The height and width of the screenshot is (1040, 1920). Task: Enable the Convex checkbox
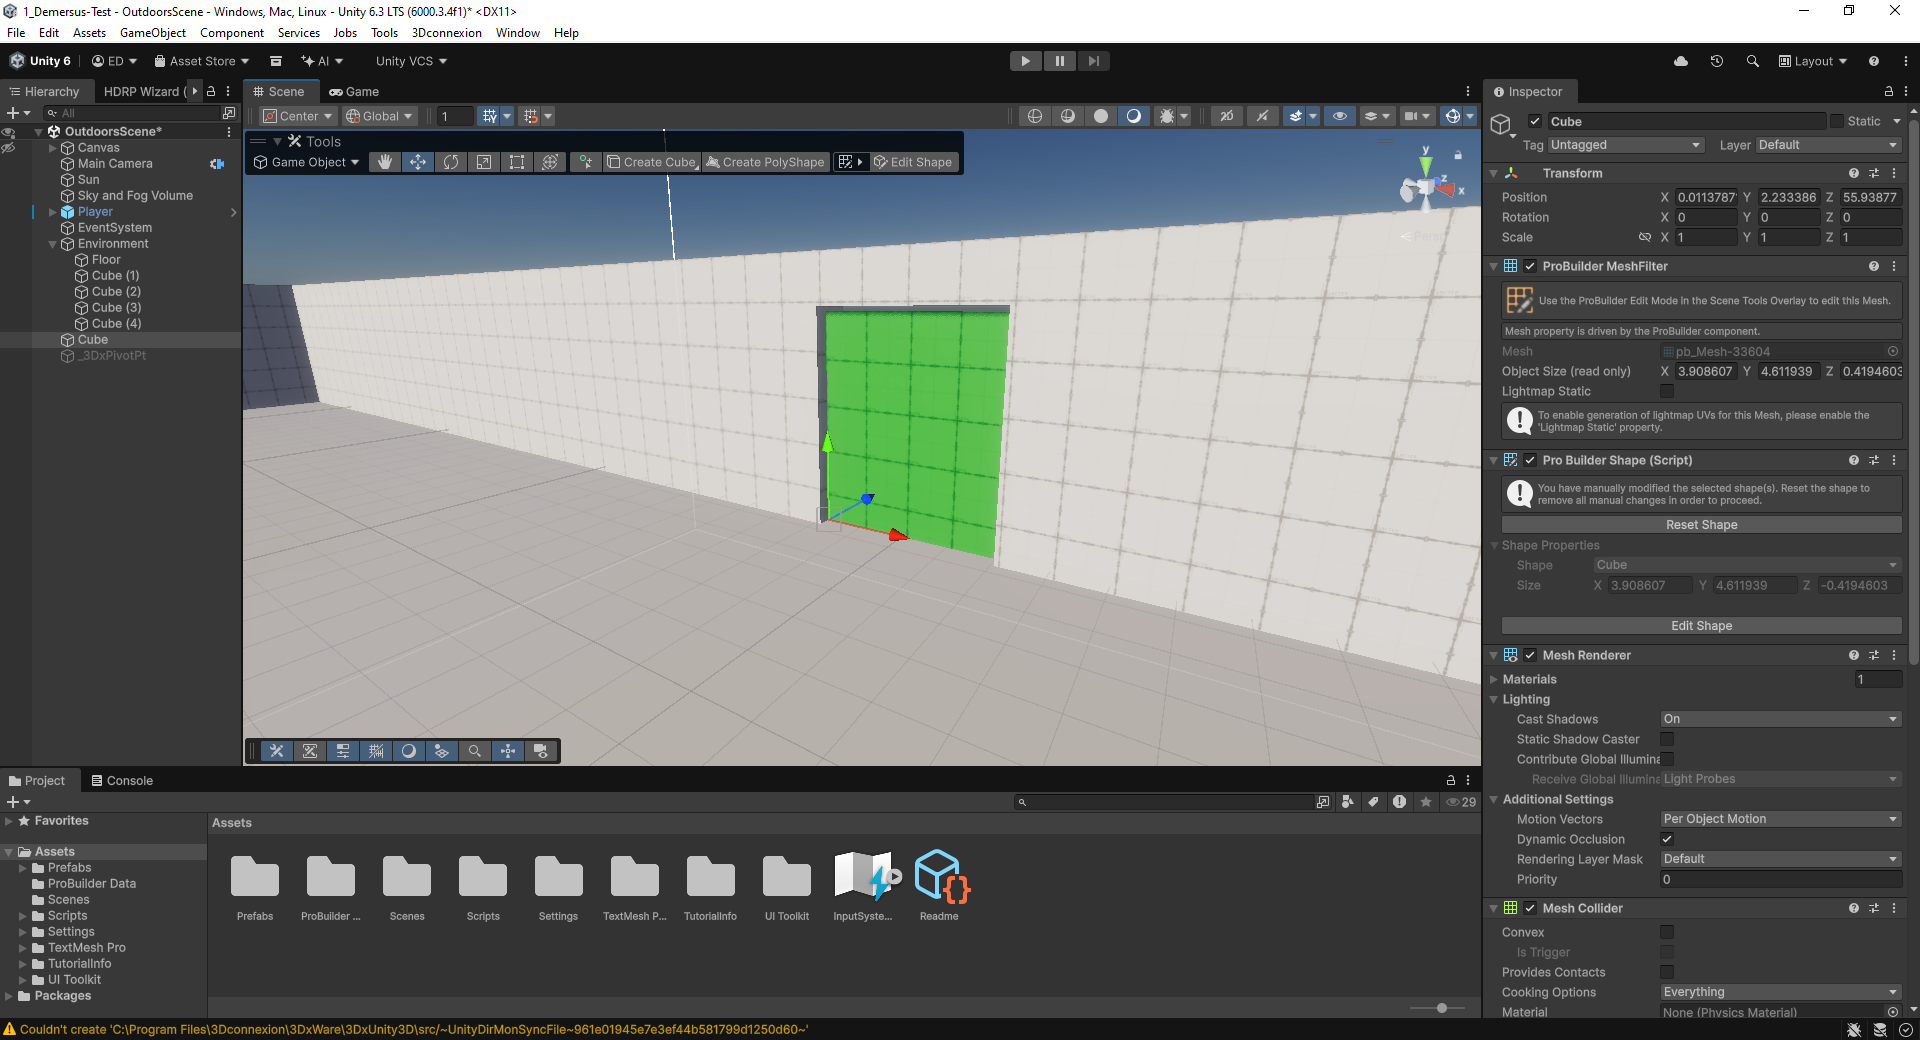(x=1667, y=932)
